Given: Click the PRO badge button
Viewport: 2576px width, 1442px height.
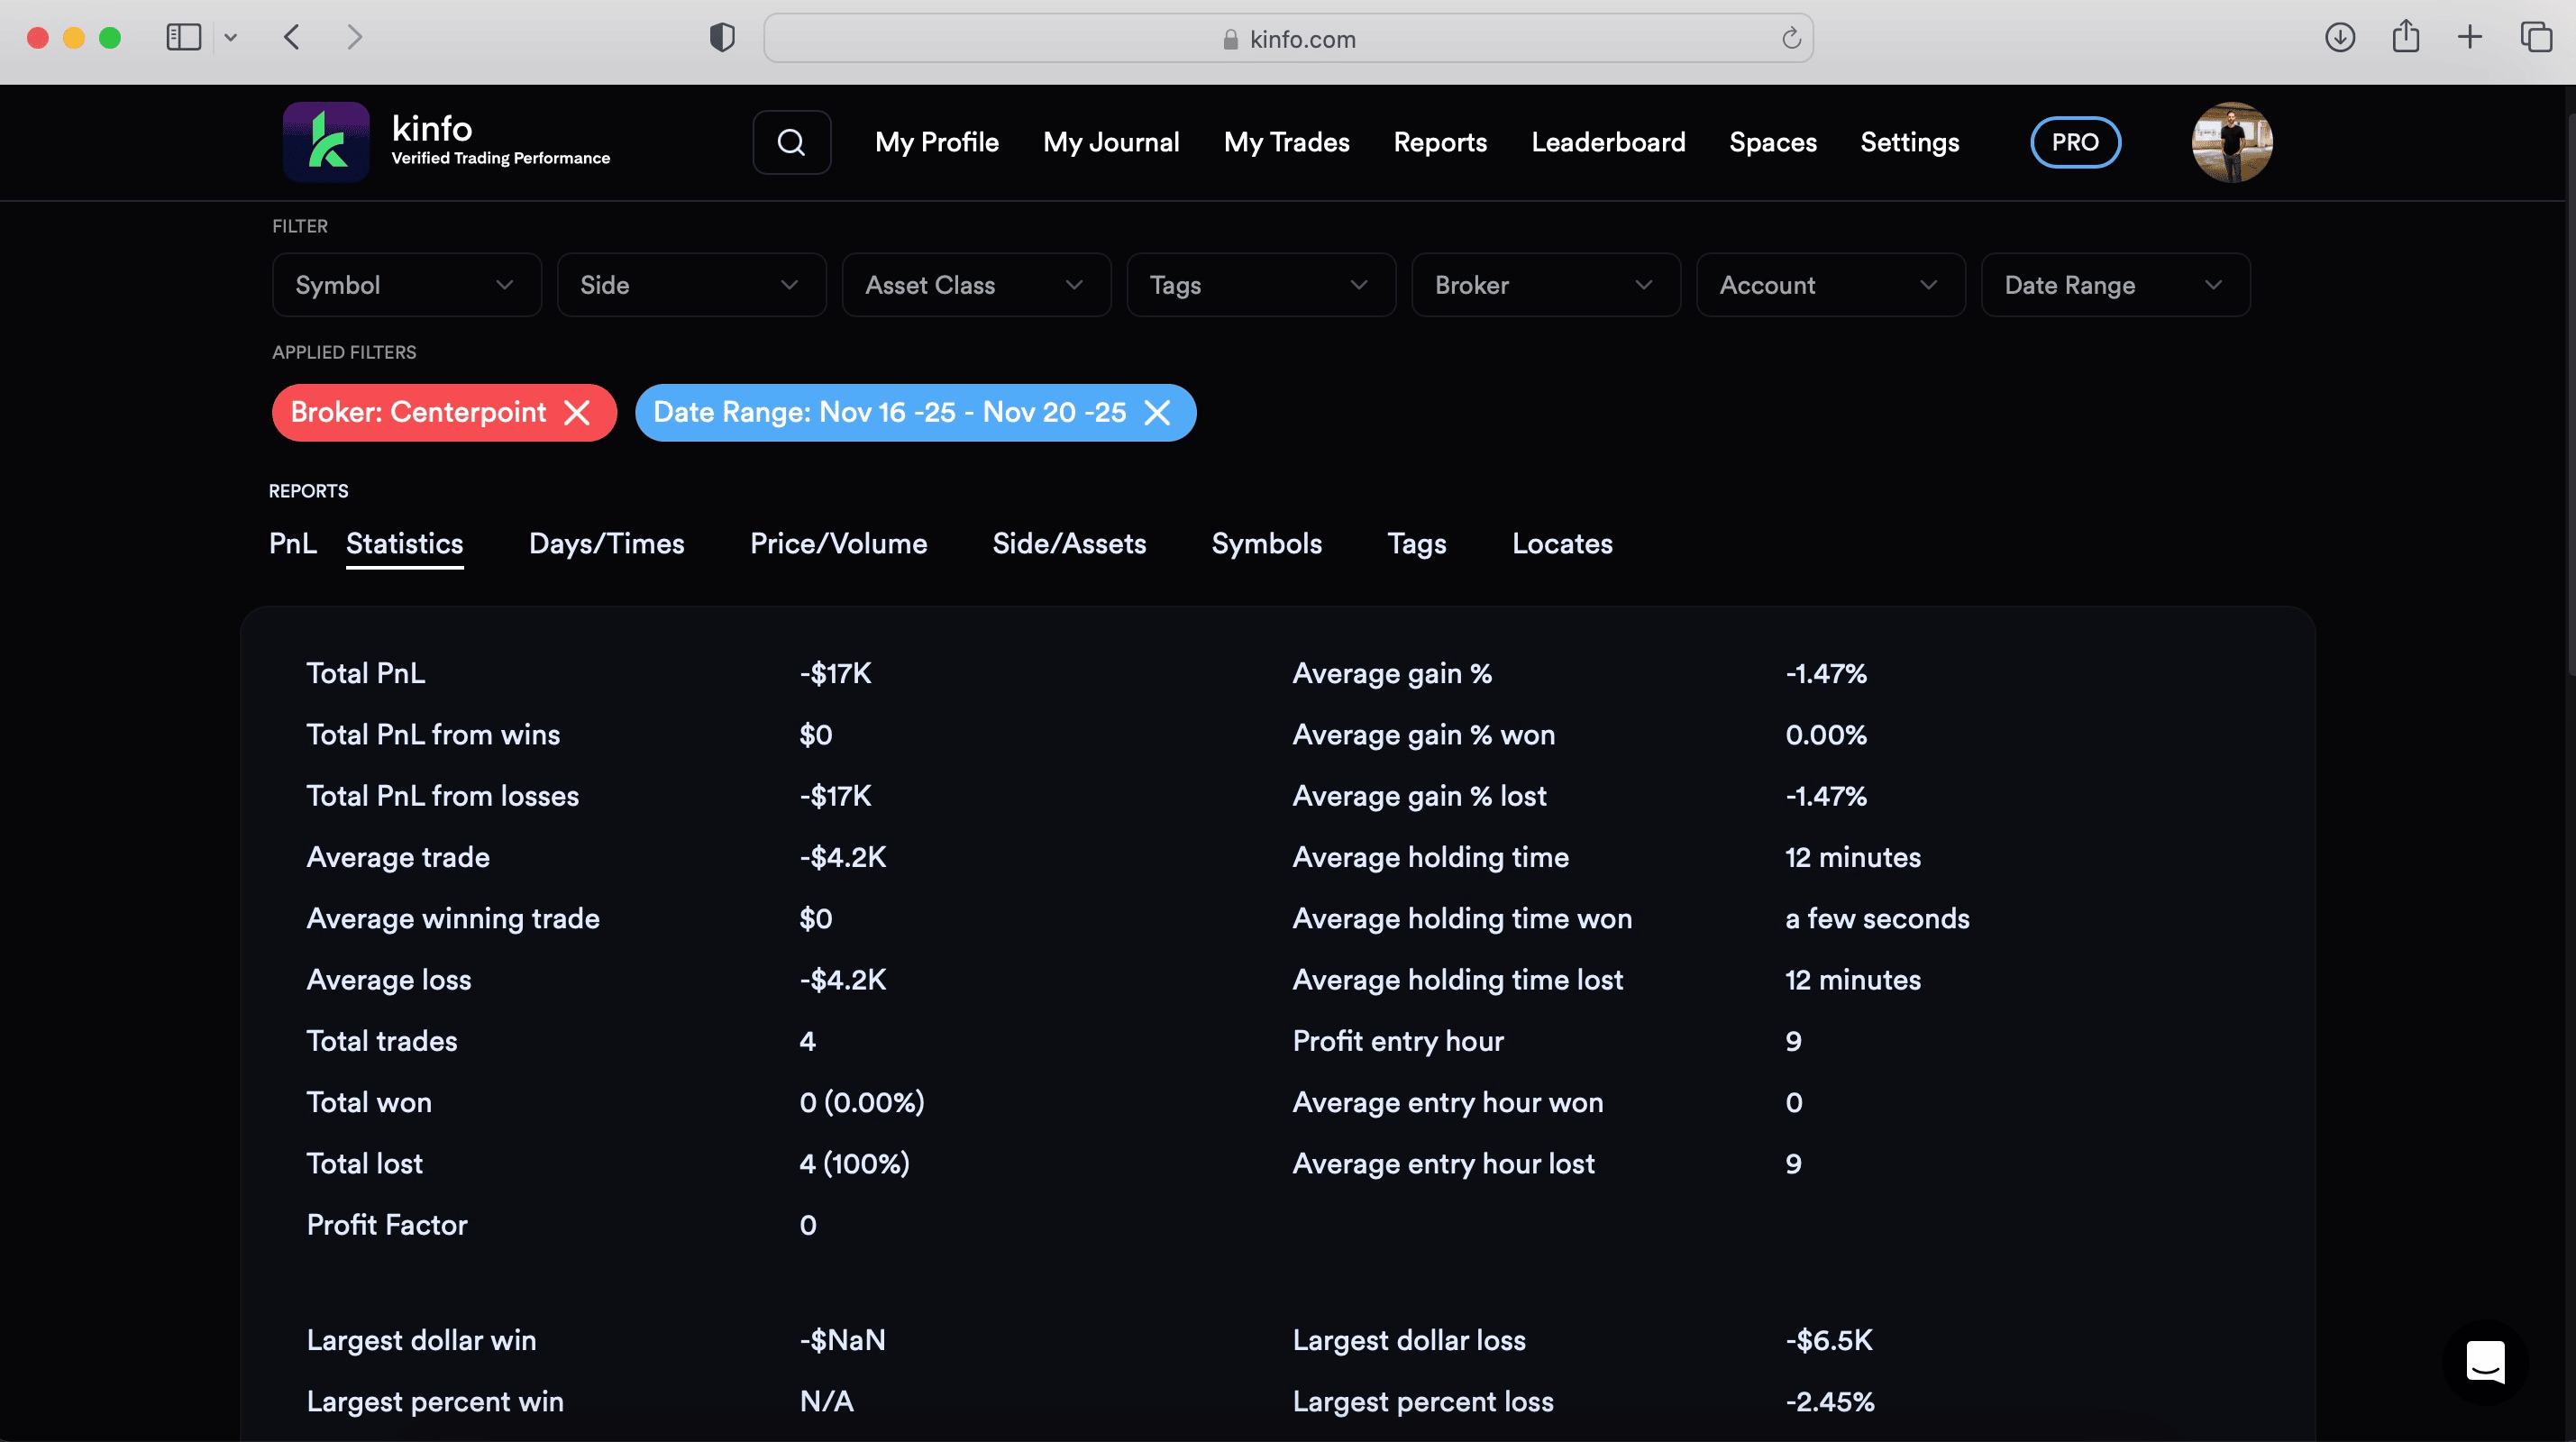Looking at the screenshot, I should tap(2074, 142).
